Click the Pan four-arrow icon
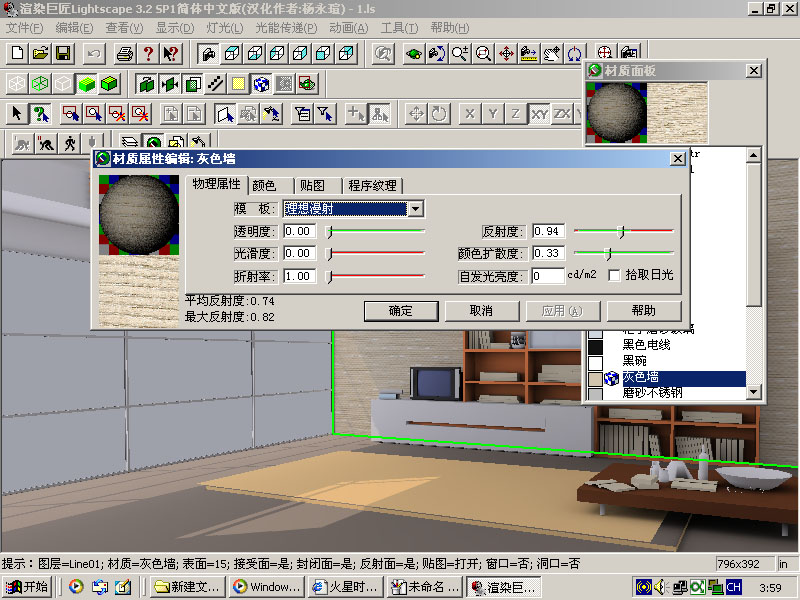The height and width of the screenshot is (600, 800). [506, 53]
